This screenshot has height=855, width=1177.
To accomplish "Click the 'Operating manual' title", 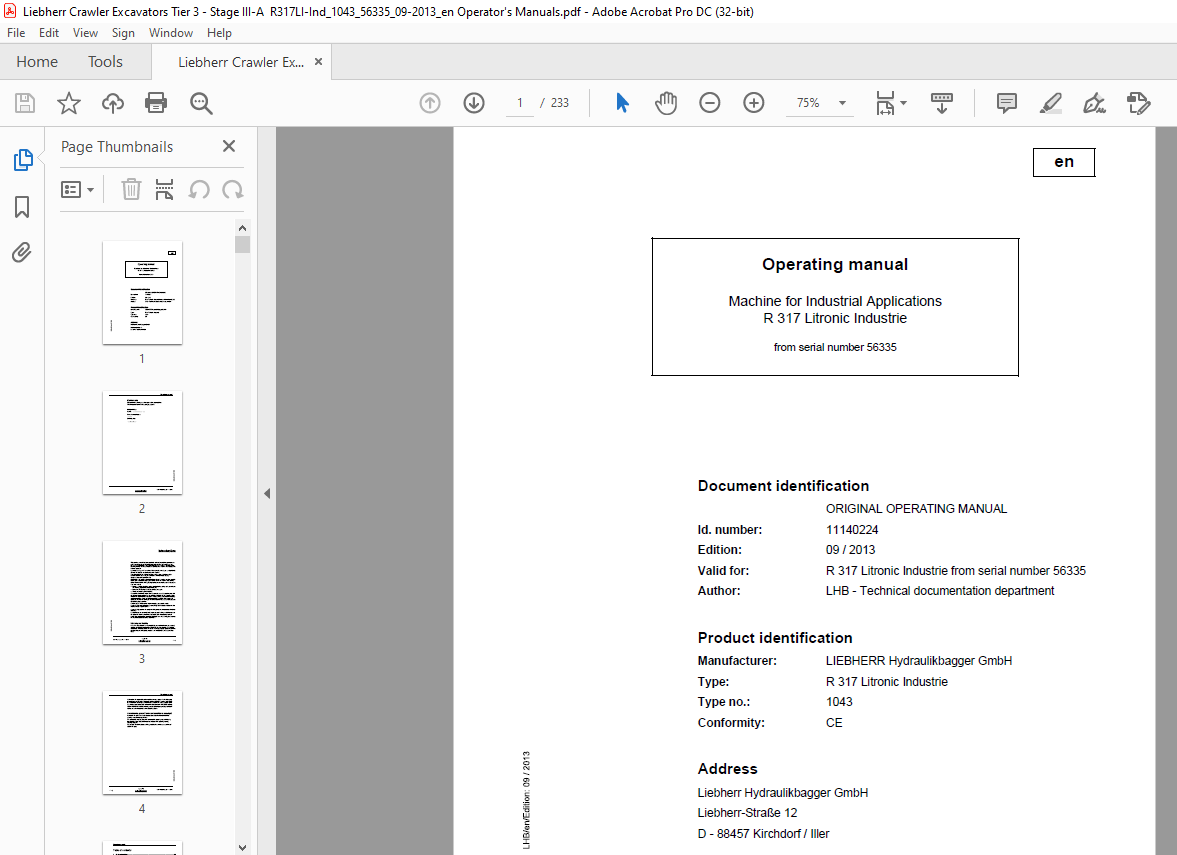I will pos(835,264).
